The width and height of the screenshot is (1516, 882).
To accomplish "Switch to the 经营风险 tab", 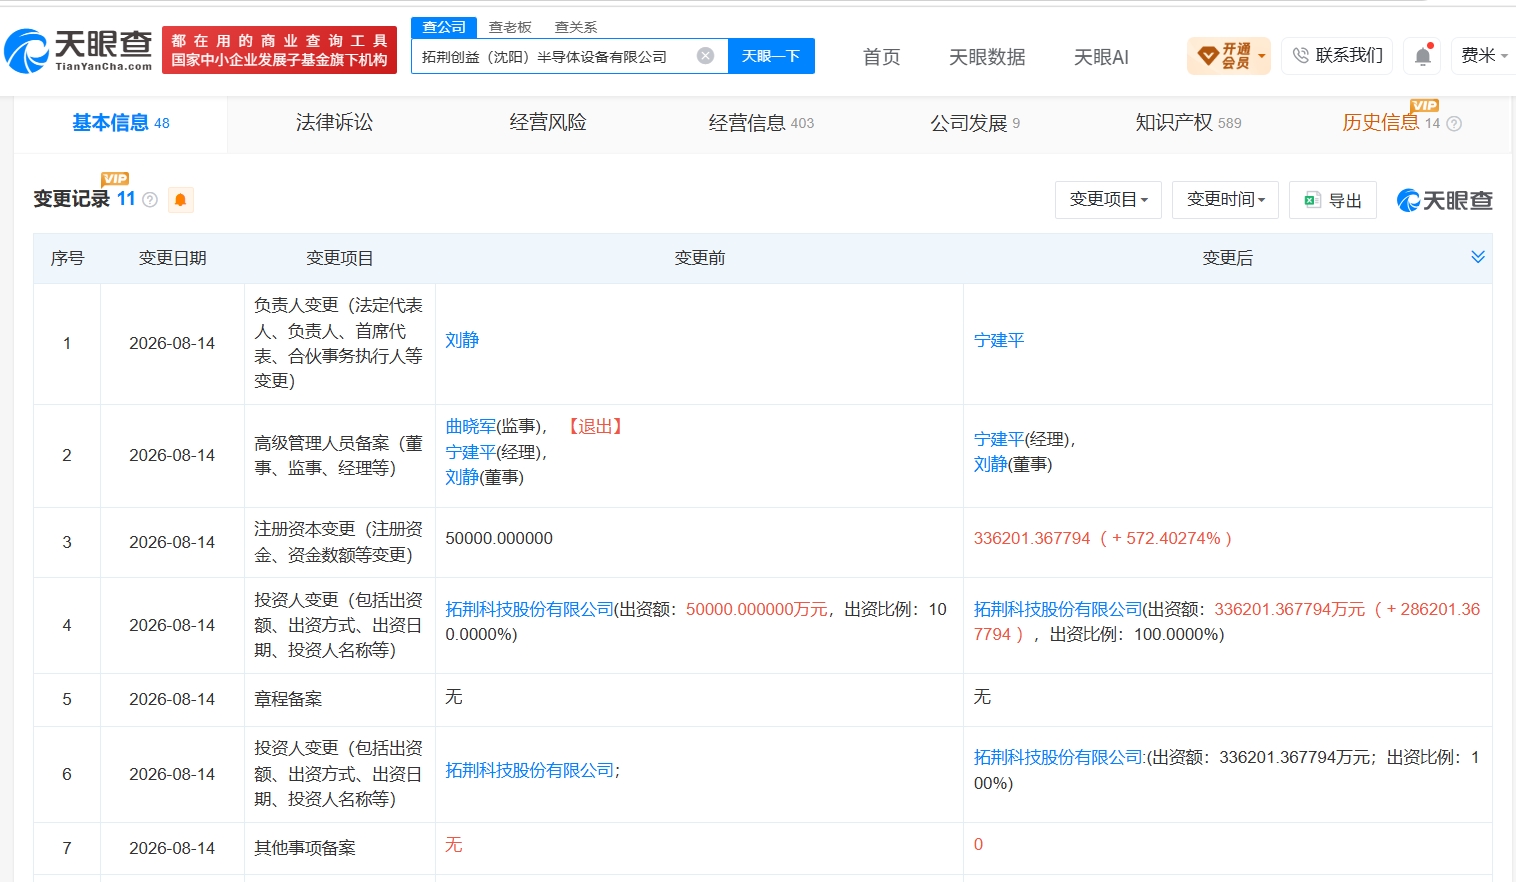I will 548,123.
